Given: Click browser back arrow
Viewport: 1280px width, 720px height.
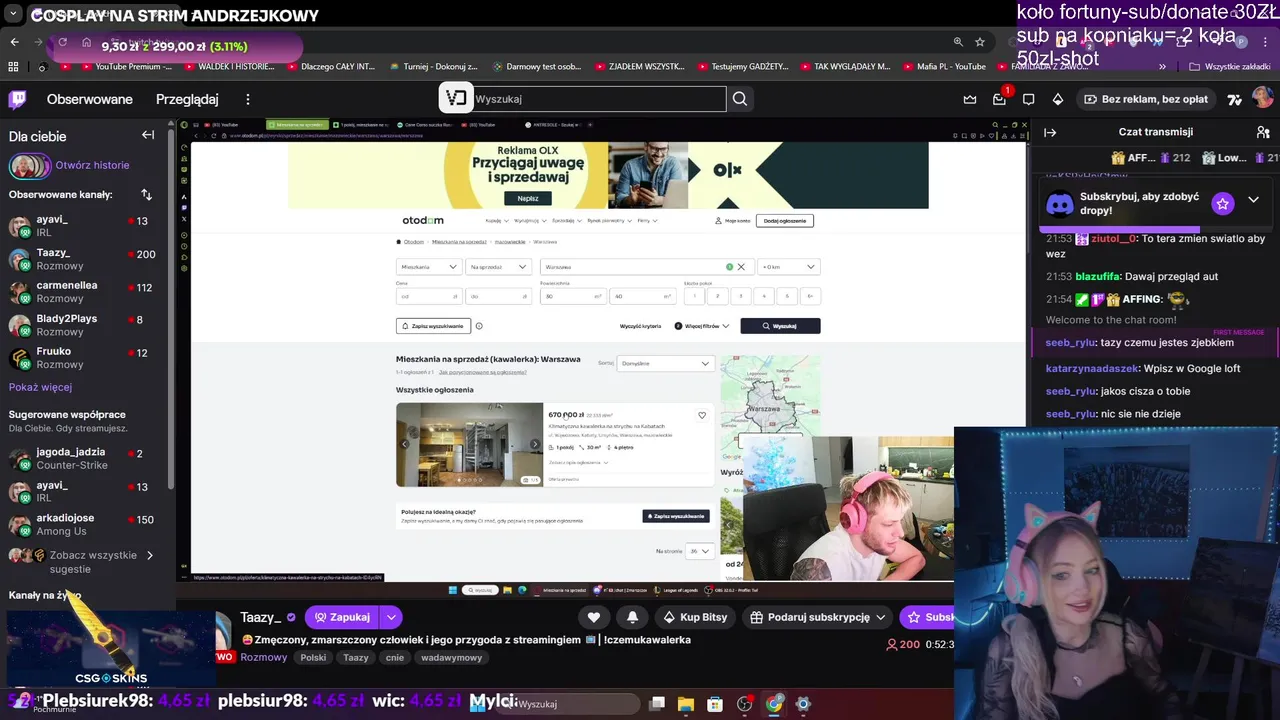Looking at the screenshot, I should [14, 42].
